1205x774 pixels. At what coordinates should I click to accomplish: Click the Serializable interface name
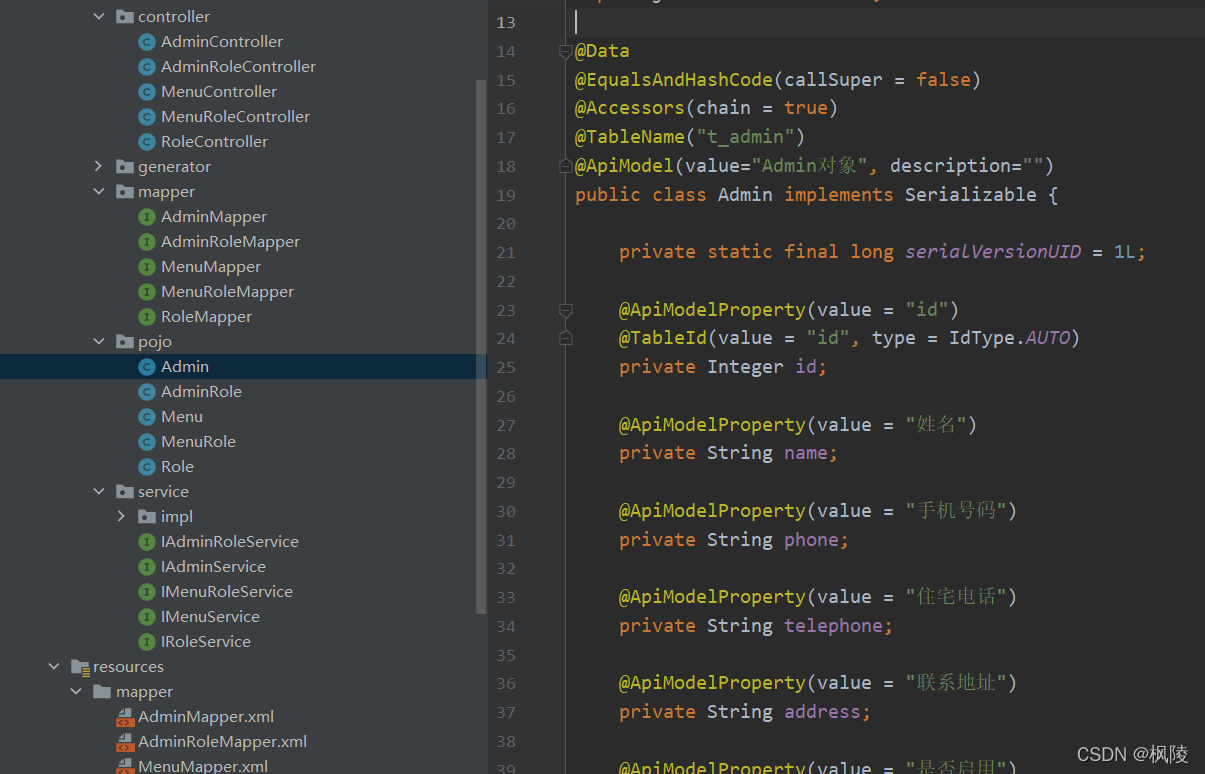tap(971, 194)
